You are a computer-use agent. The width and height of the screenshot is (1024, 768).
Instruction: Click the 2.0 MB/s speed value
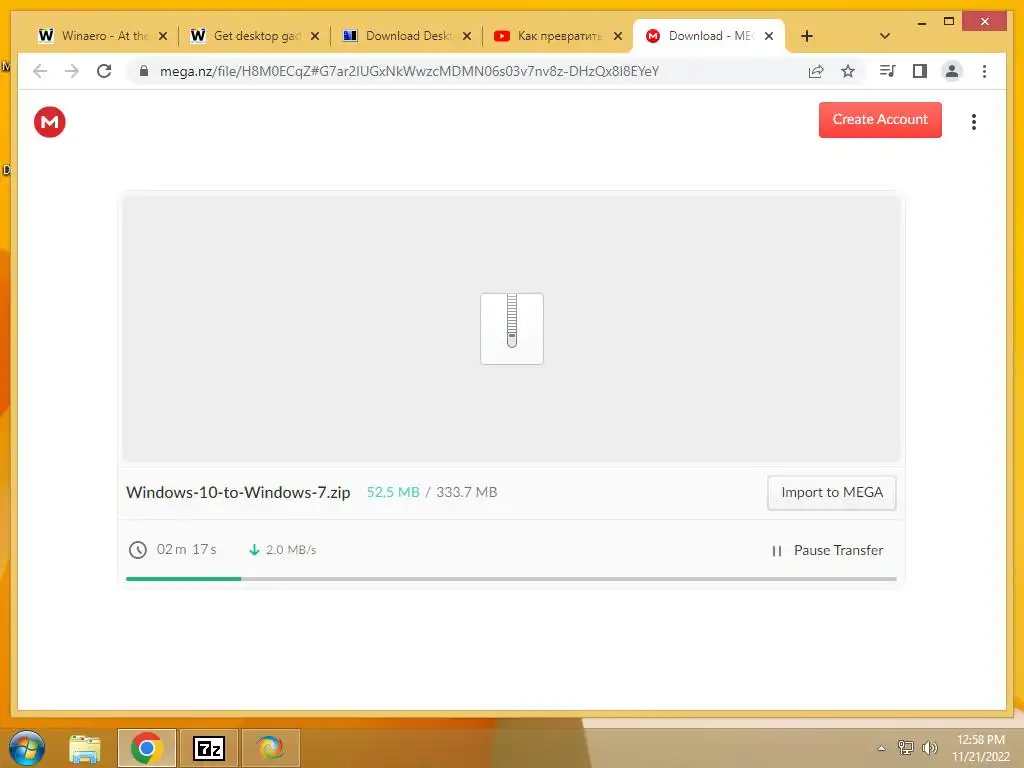291,550
